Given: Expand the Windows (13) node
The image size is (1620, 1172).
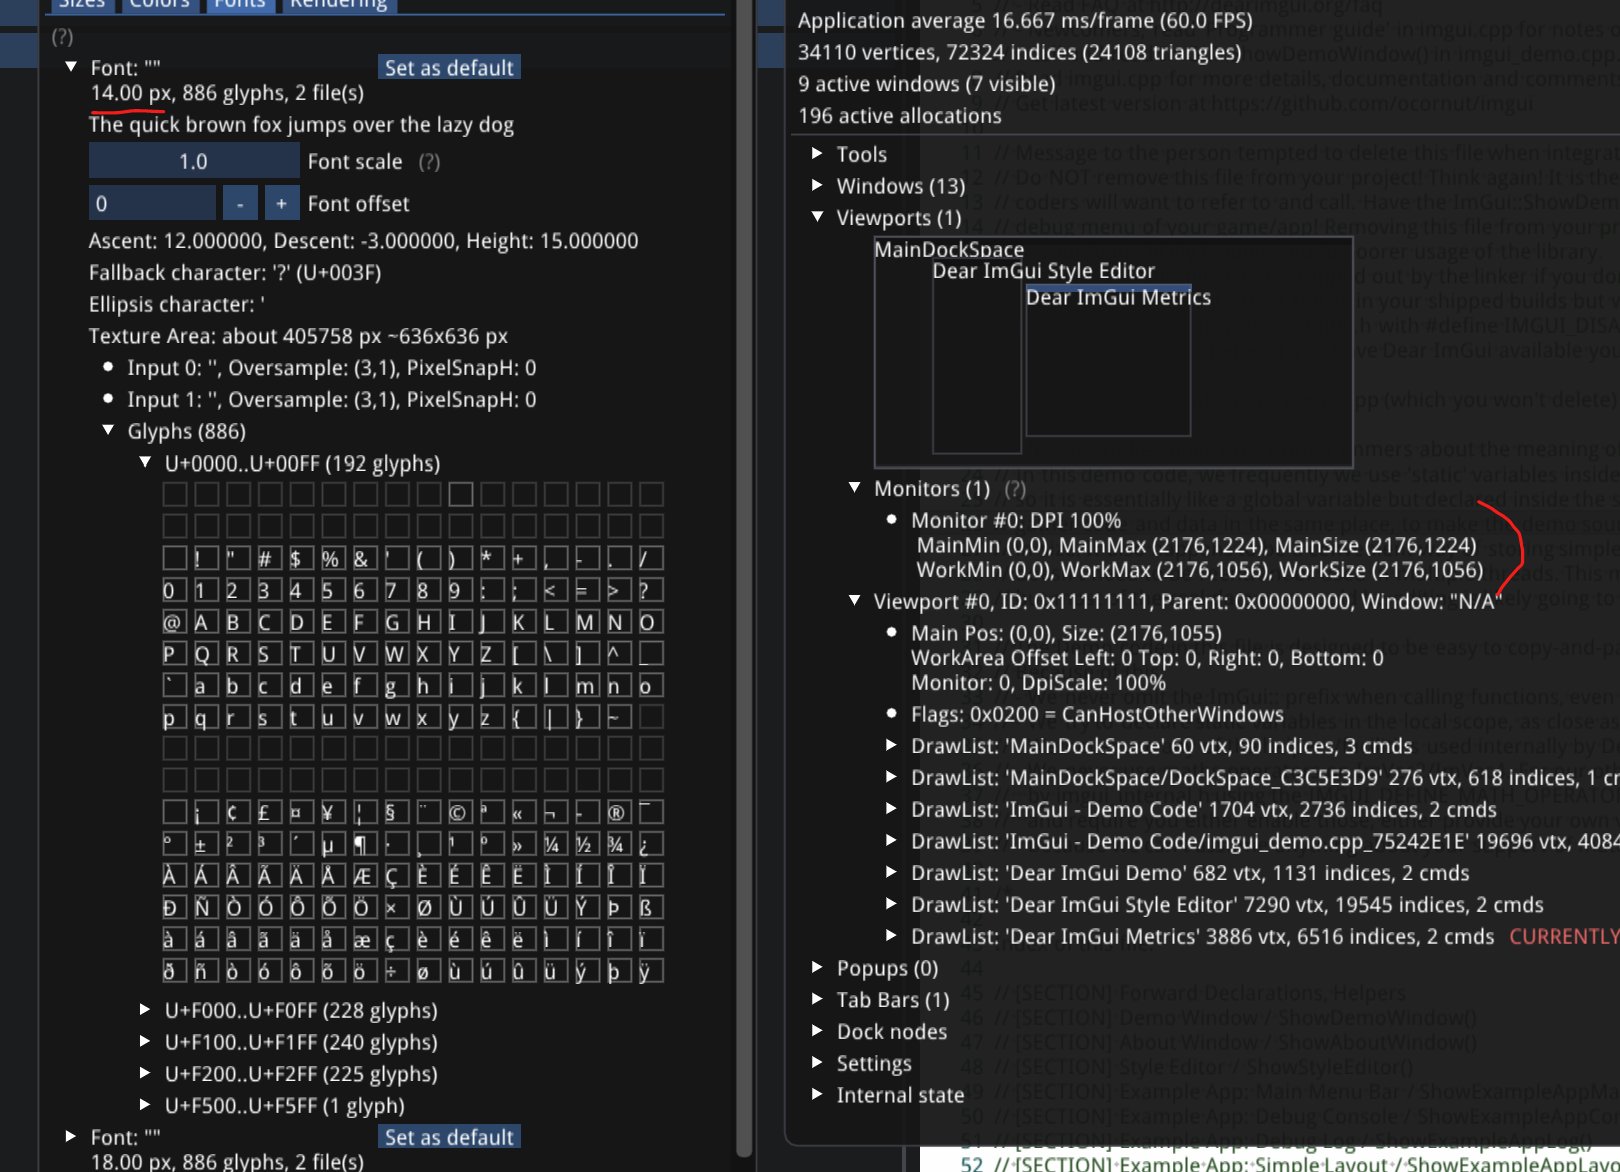Looking at the screenshot, I should point(818,185).
